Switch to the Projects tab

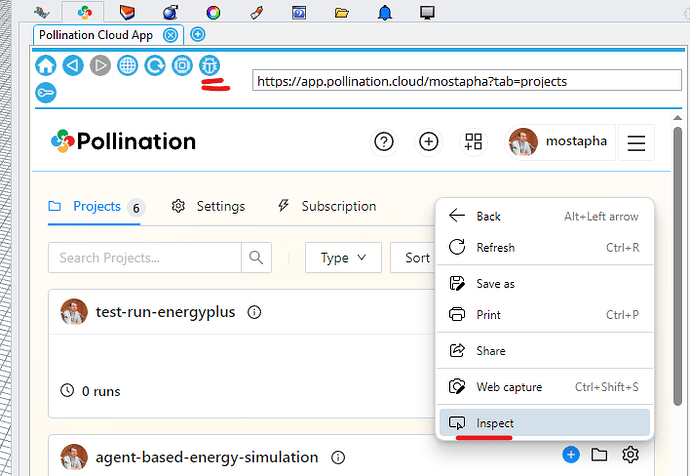click(x=96, y=206)
